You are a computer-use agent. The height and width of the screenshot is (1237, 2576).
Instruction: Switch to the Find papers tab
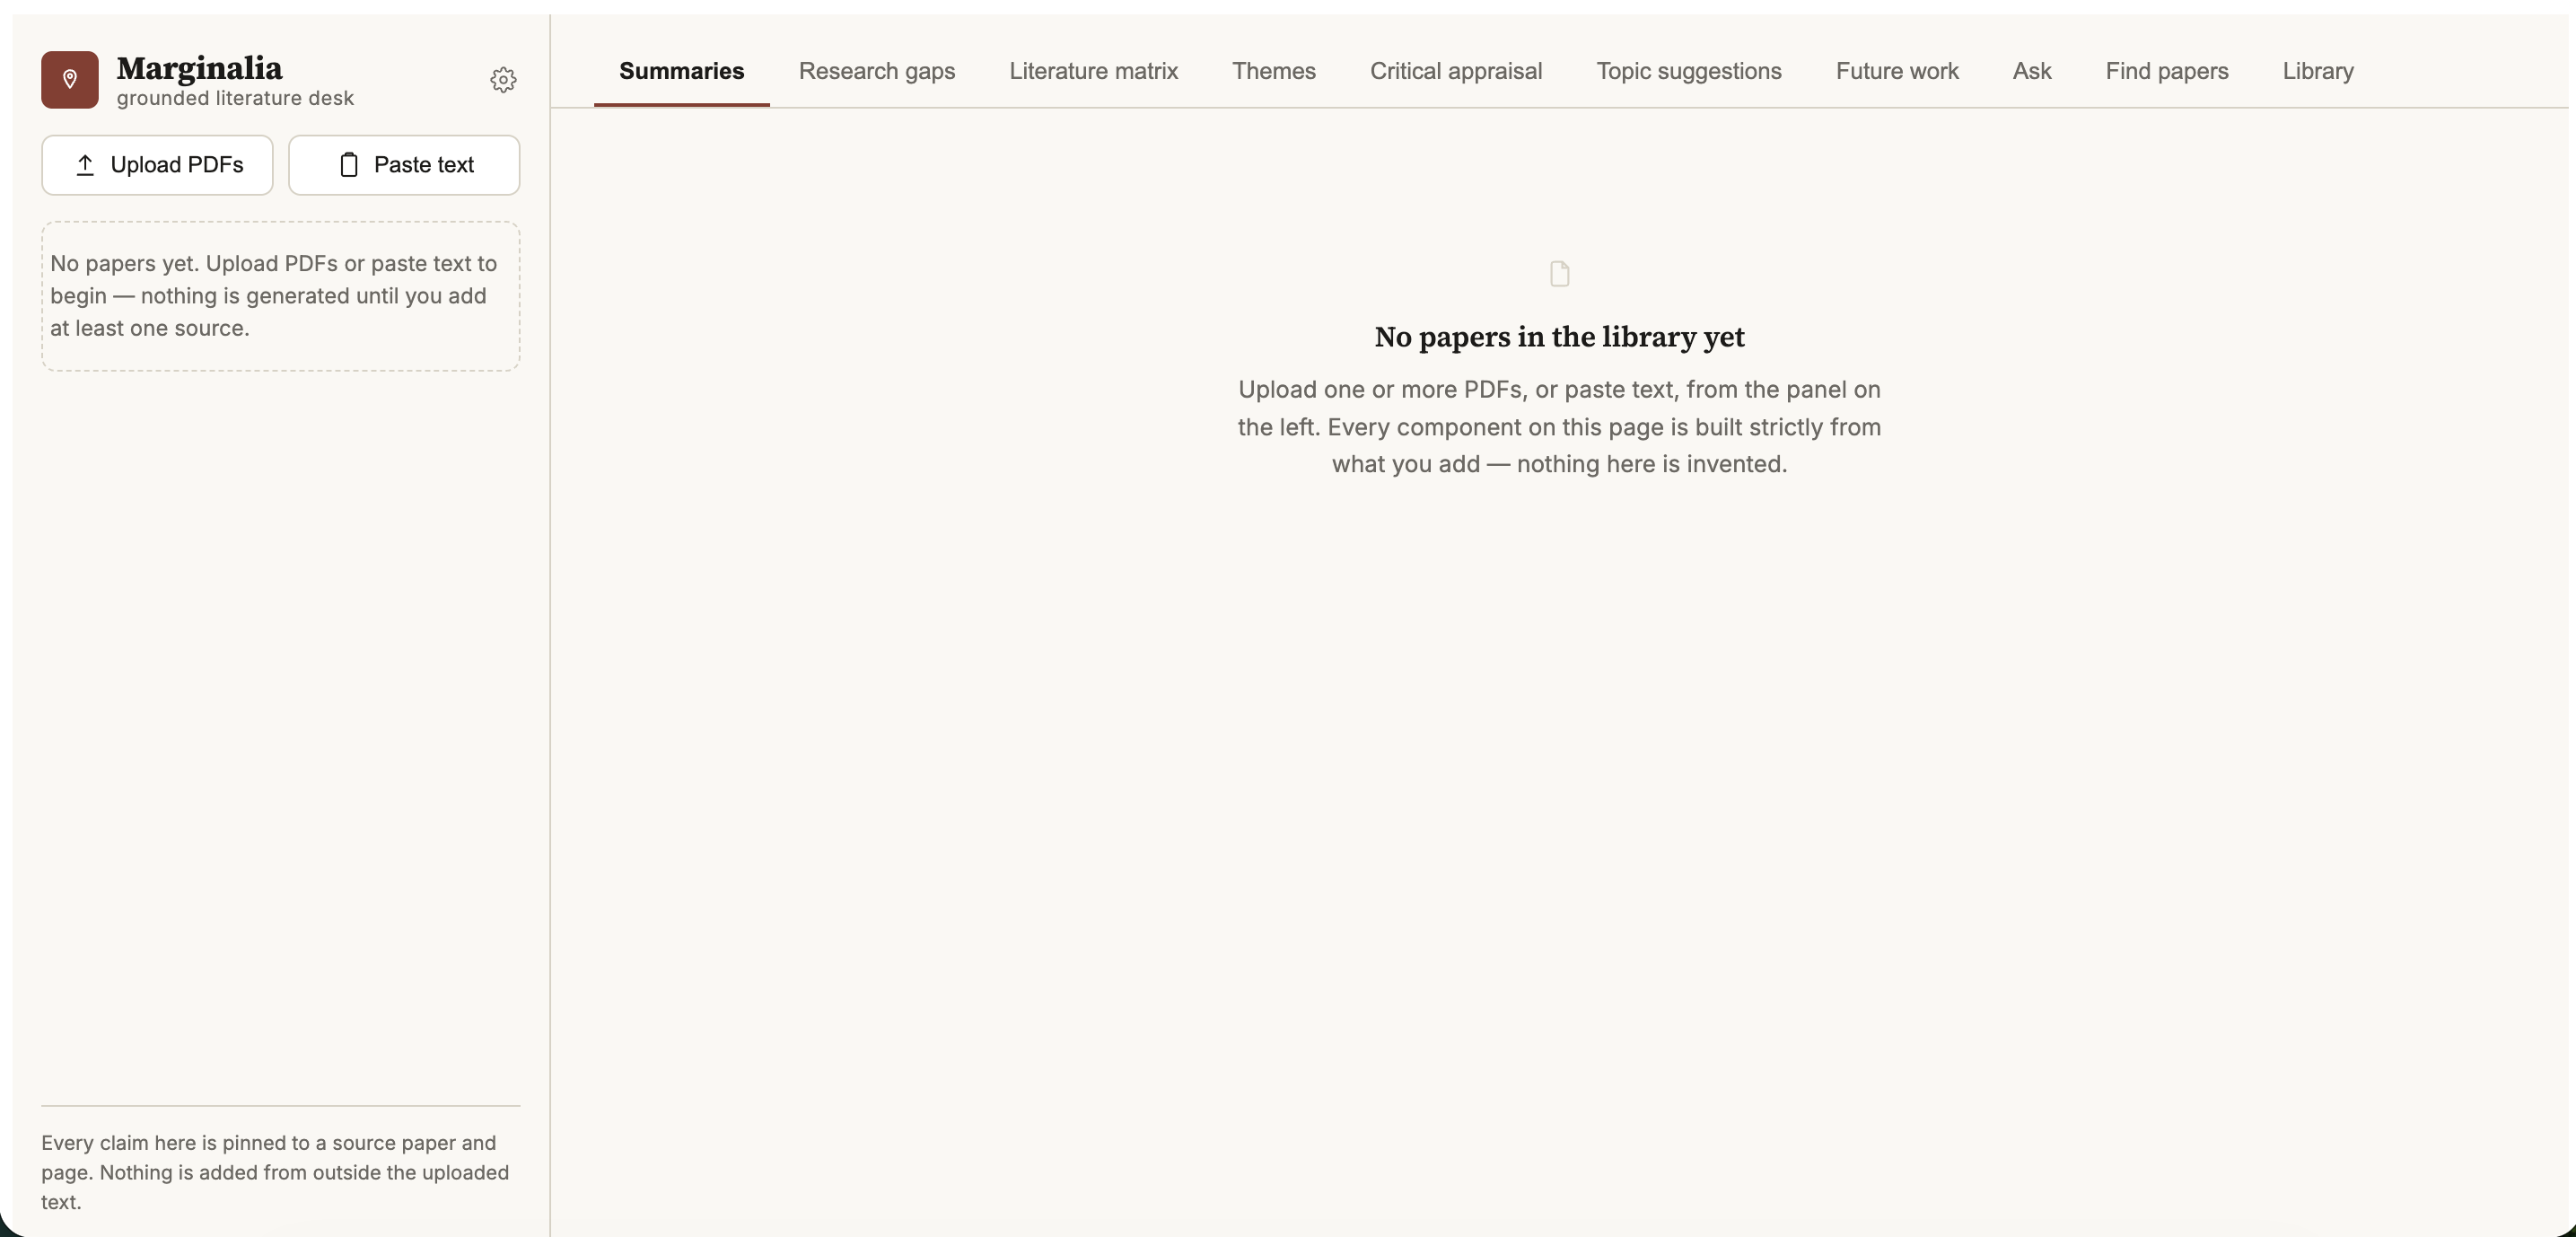point(2166,71)
